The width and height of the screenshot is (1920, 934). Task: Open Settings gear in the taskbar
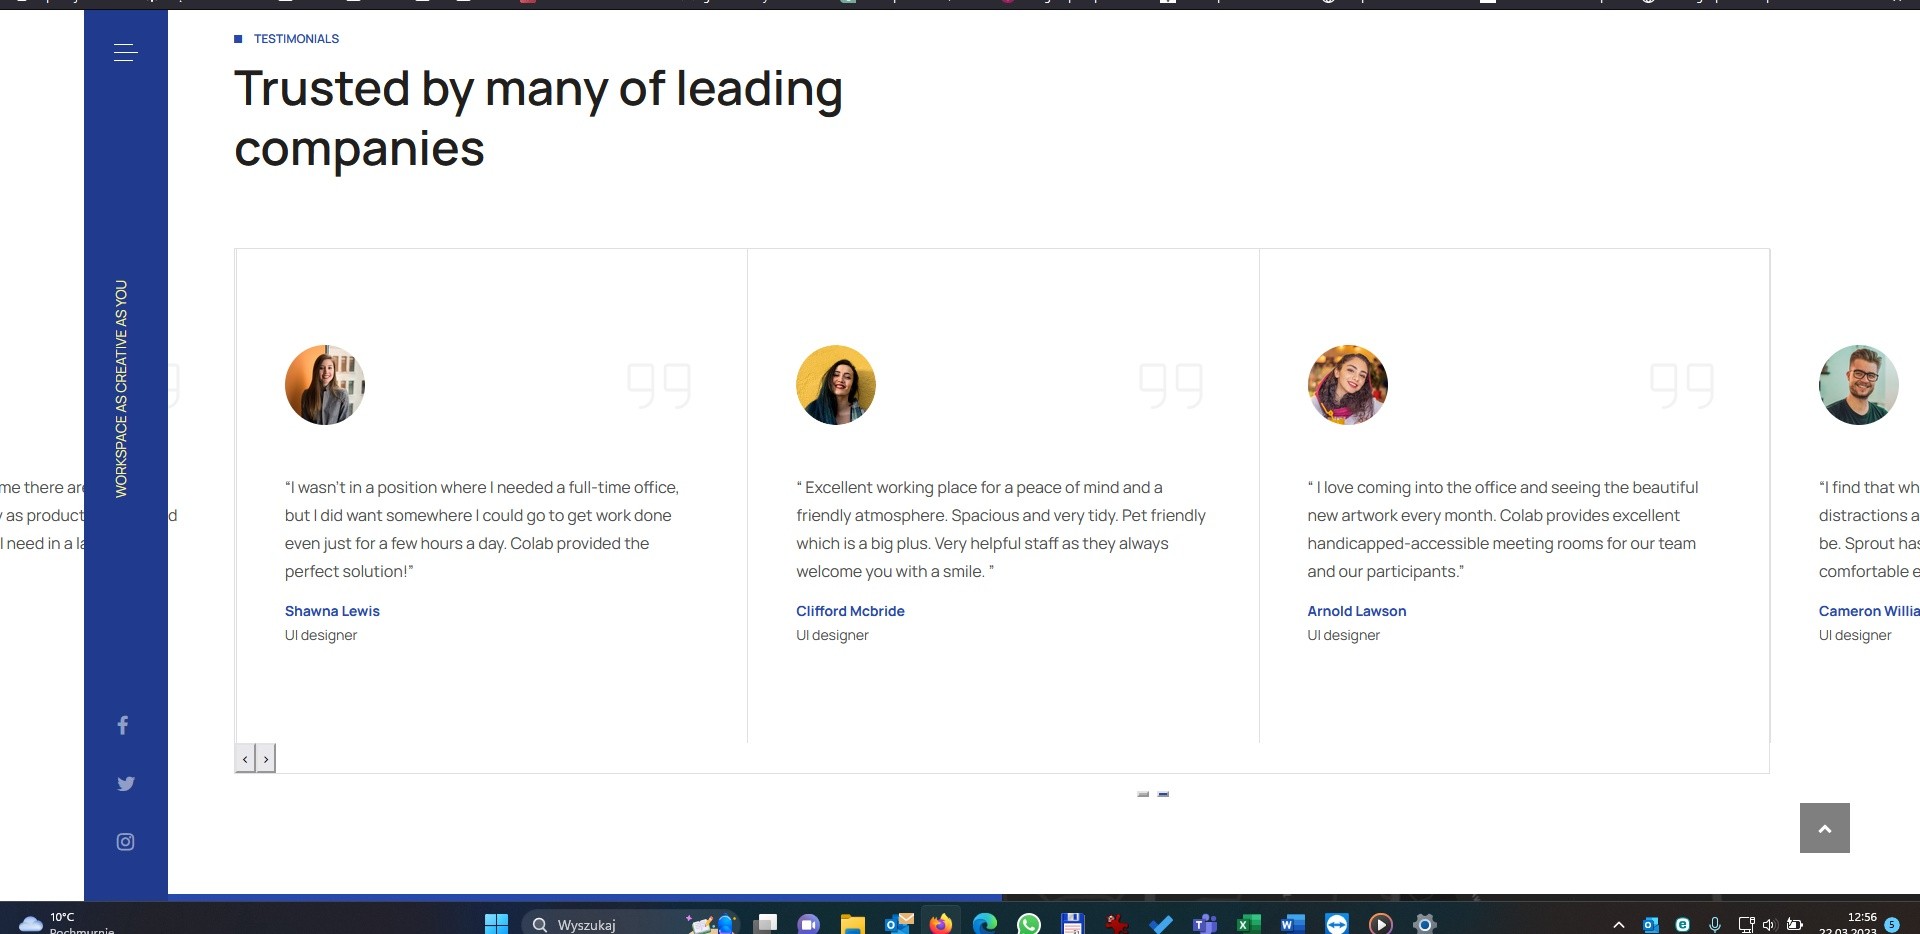(1425, 924)
